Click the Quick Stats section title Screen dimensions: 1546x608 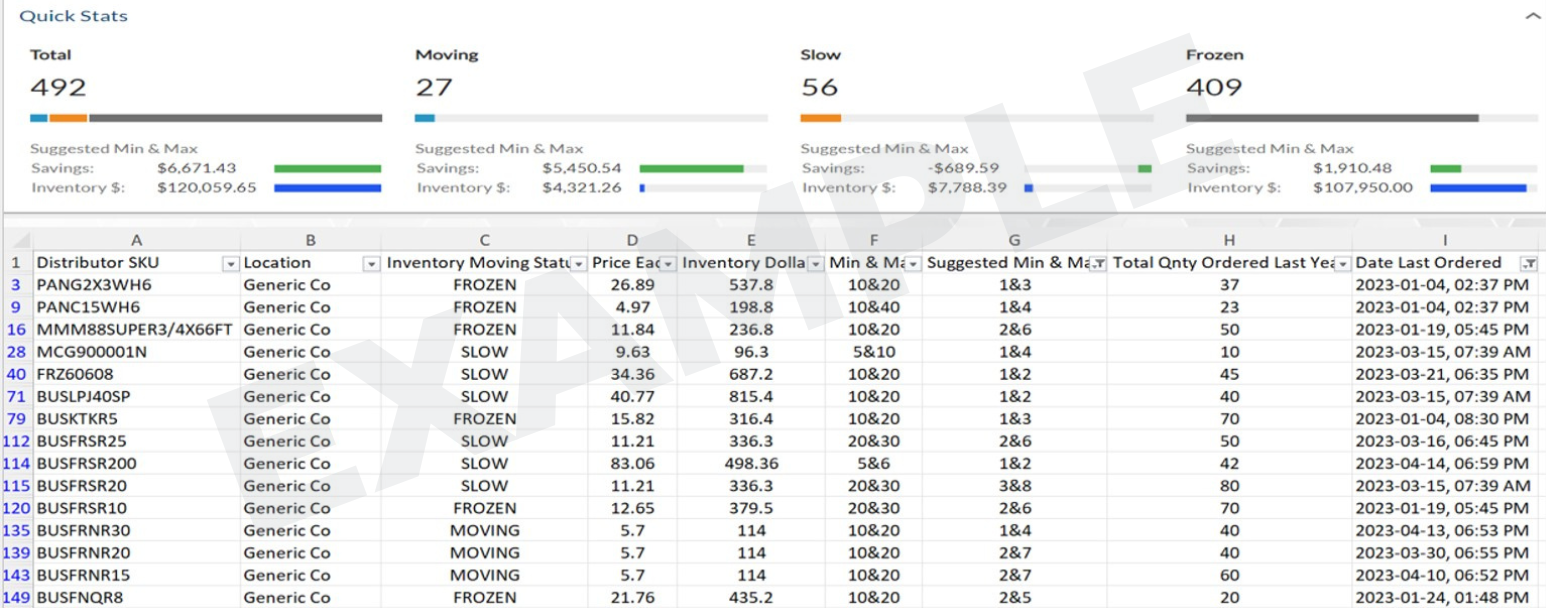(x=74, y=16)
